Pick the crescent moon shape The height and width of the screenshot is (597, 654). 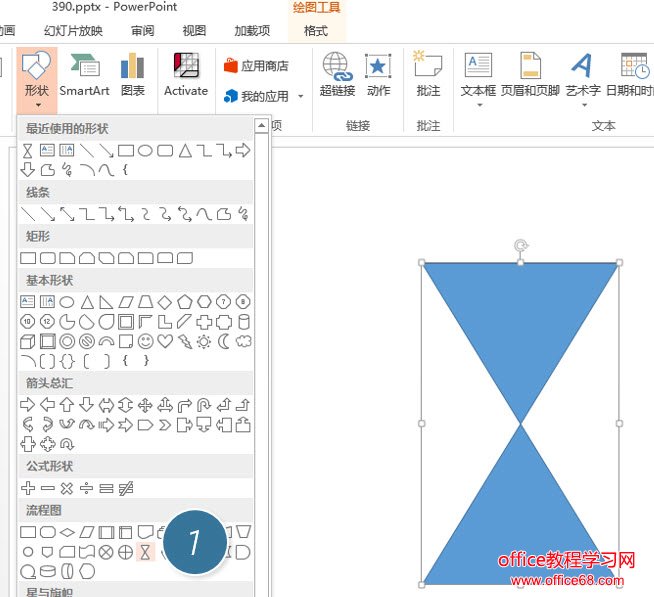click(223, 341)
